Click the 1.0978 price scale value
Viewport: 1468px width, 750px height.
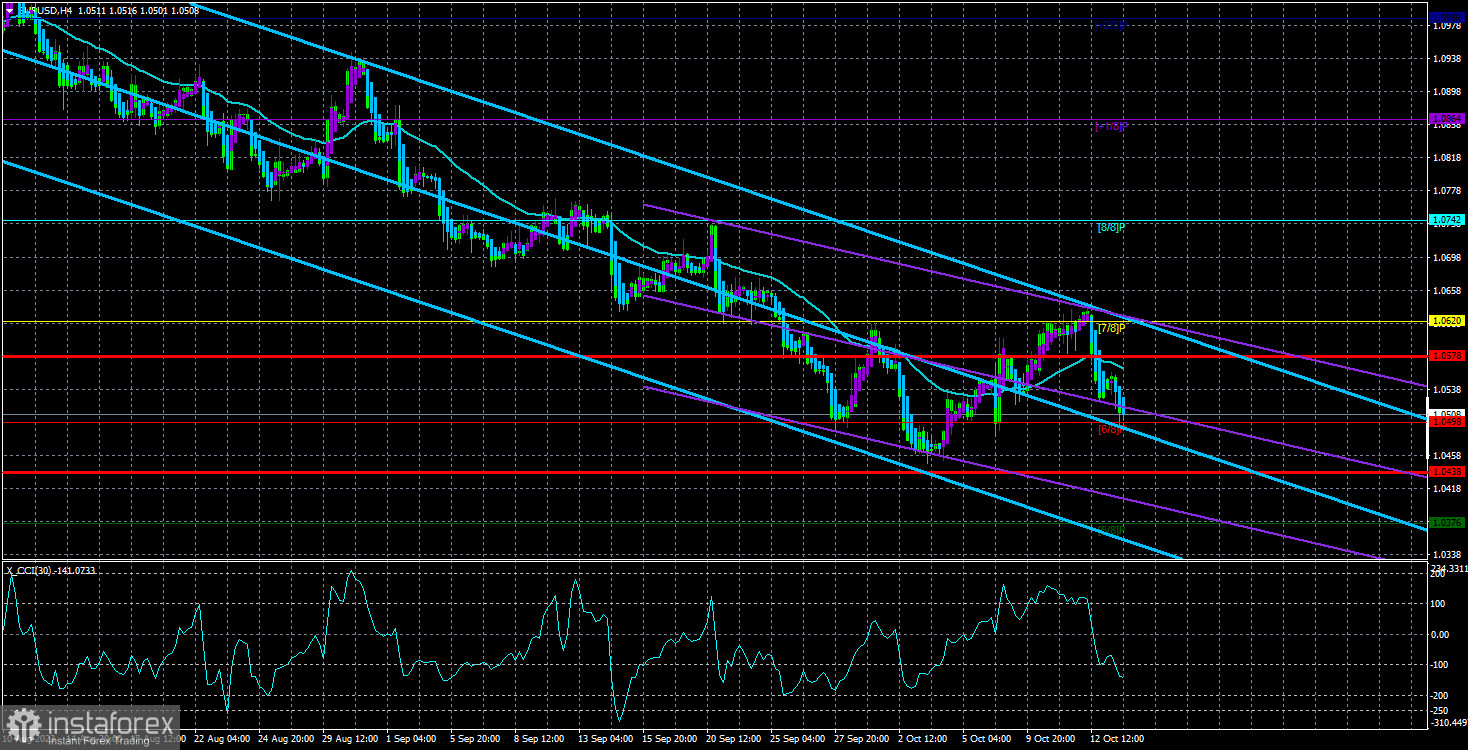point(1448,26)
